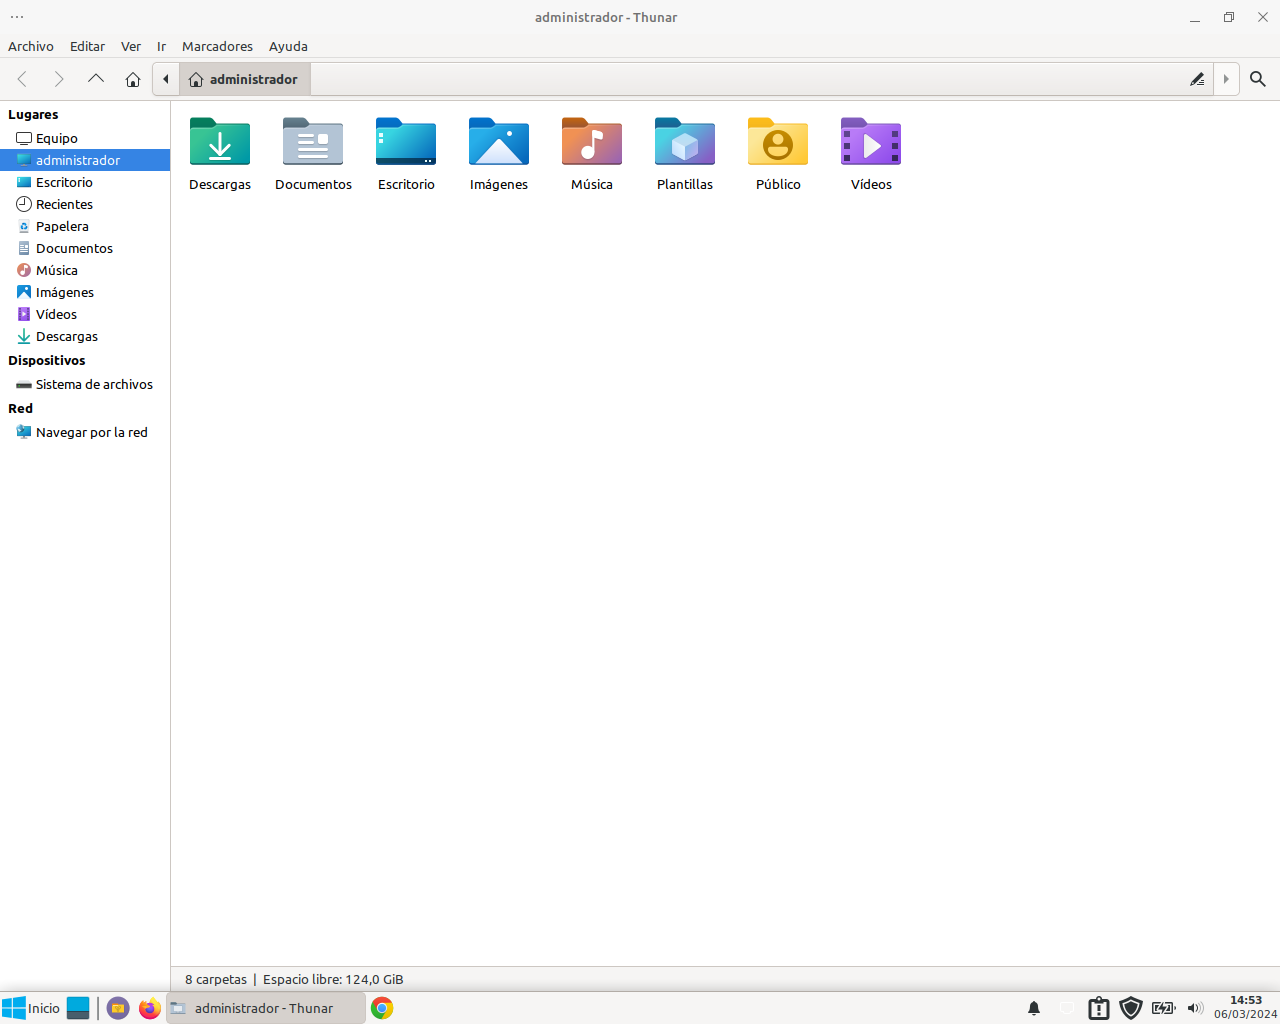Click the status bar '8 carpetas' text
This screenshot has width=1280, height=1024.
pyautogui.click(x=216, y=979)
